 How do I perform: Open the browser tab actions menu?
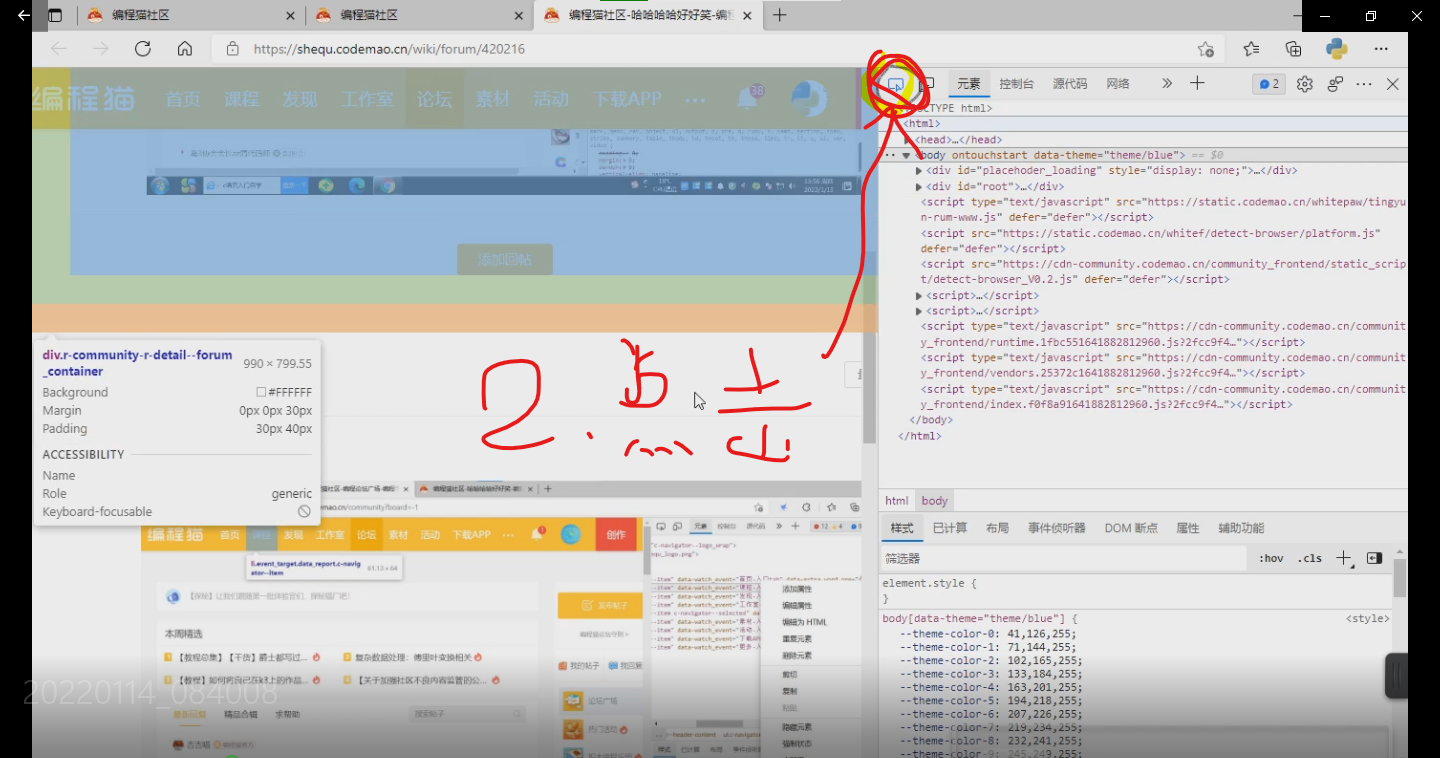[x=55, y=15]
